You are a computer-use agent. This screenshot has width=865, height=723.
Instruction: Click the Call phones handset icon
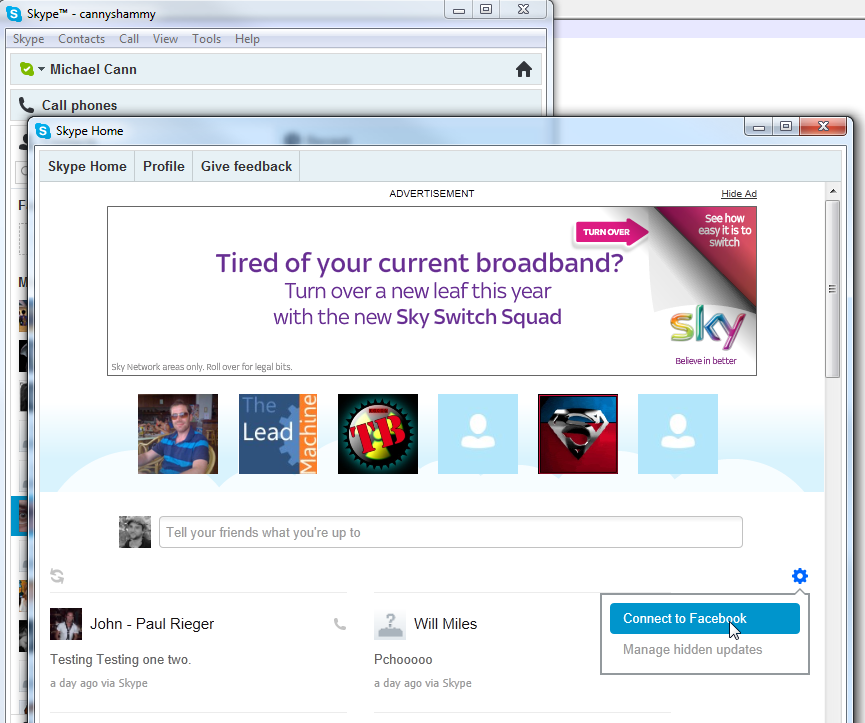(26, 105)
